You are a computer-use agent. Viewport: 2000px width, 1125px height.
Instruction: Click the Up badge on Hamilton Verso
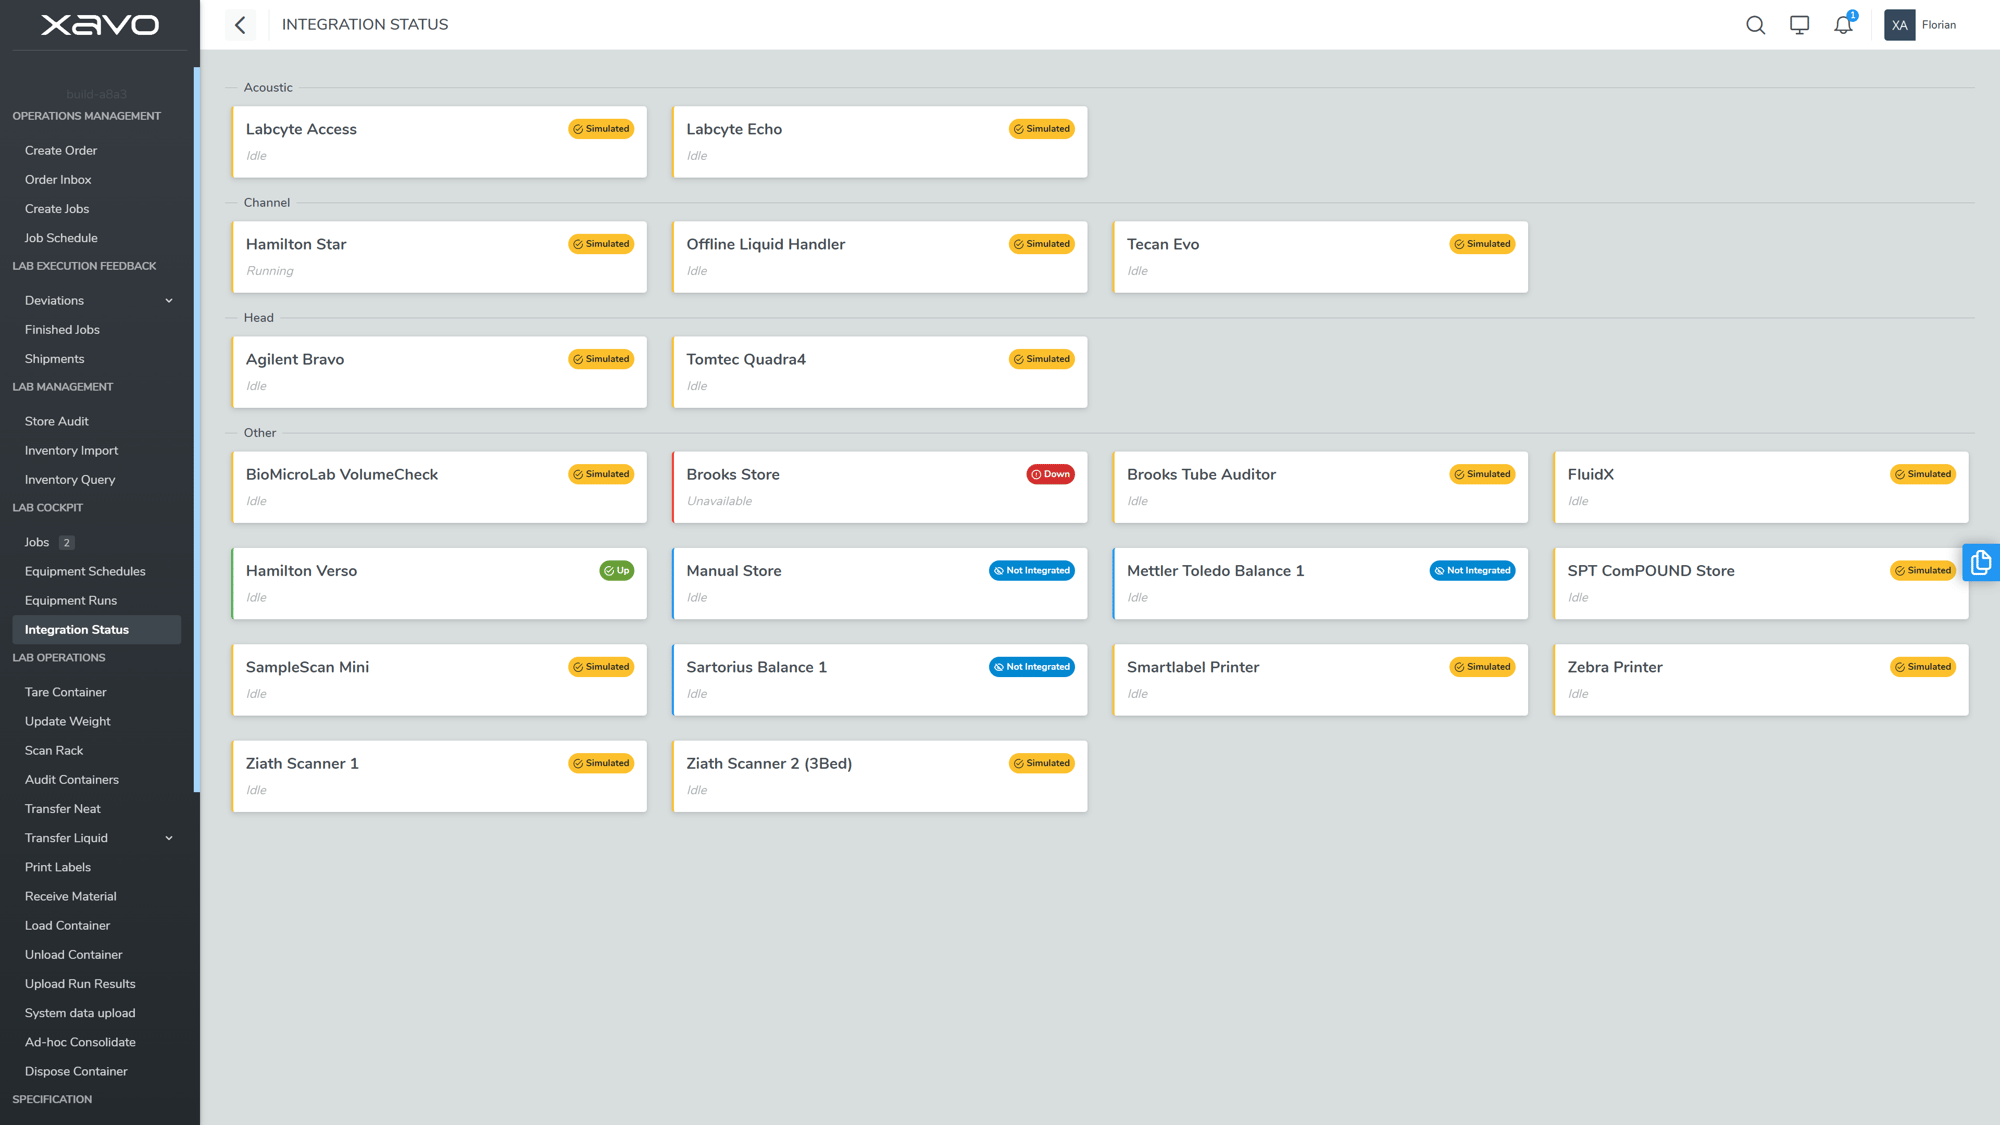point(617,571)
